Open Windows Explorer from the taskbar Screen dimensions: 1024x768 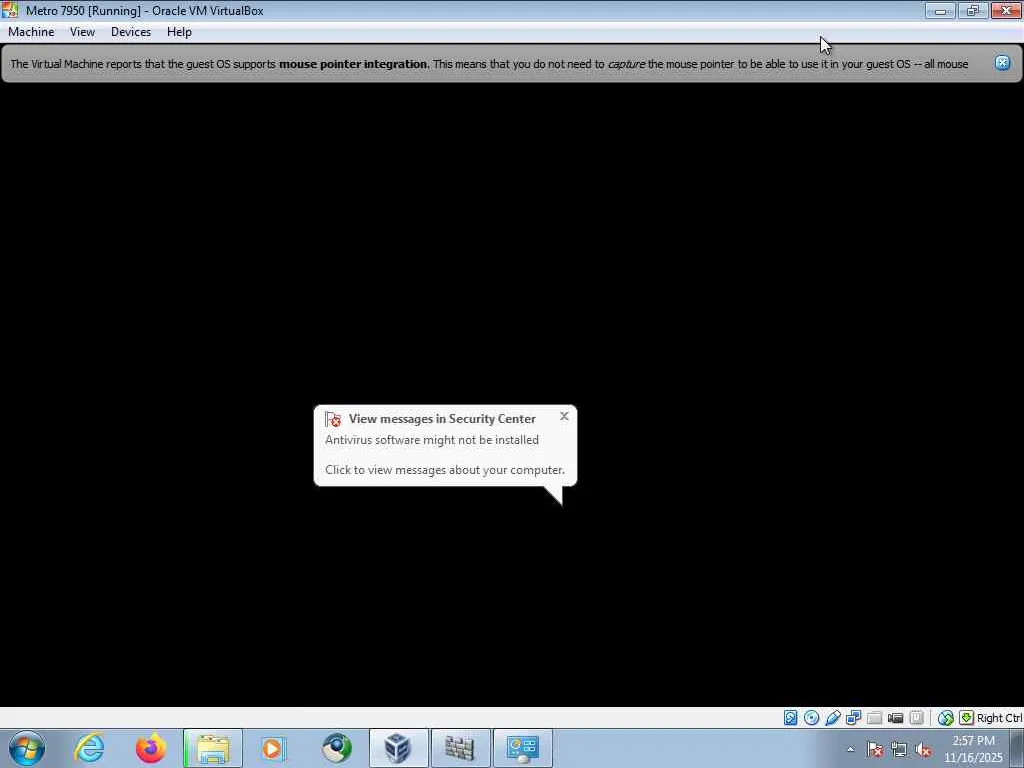coord(213,748)
